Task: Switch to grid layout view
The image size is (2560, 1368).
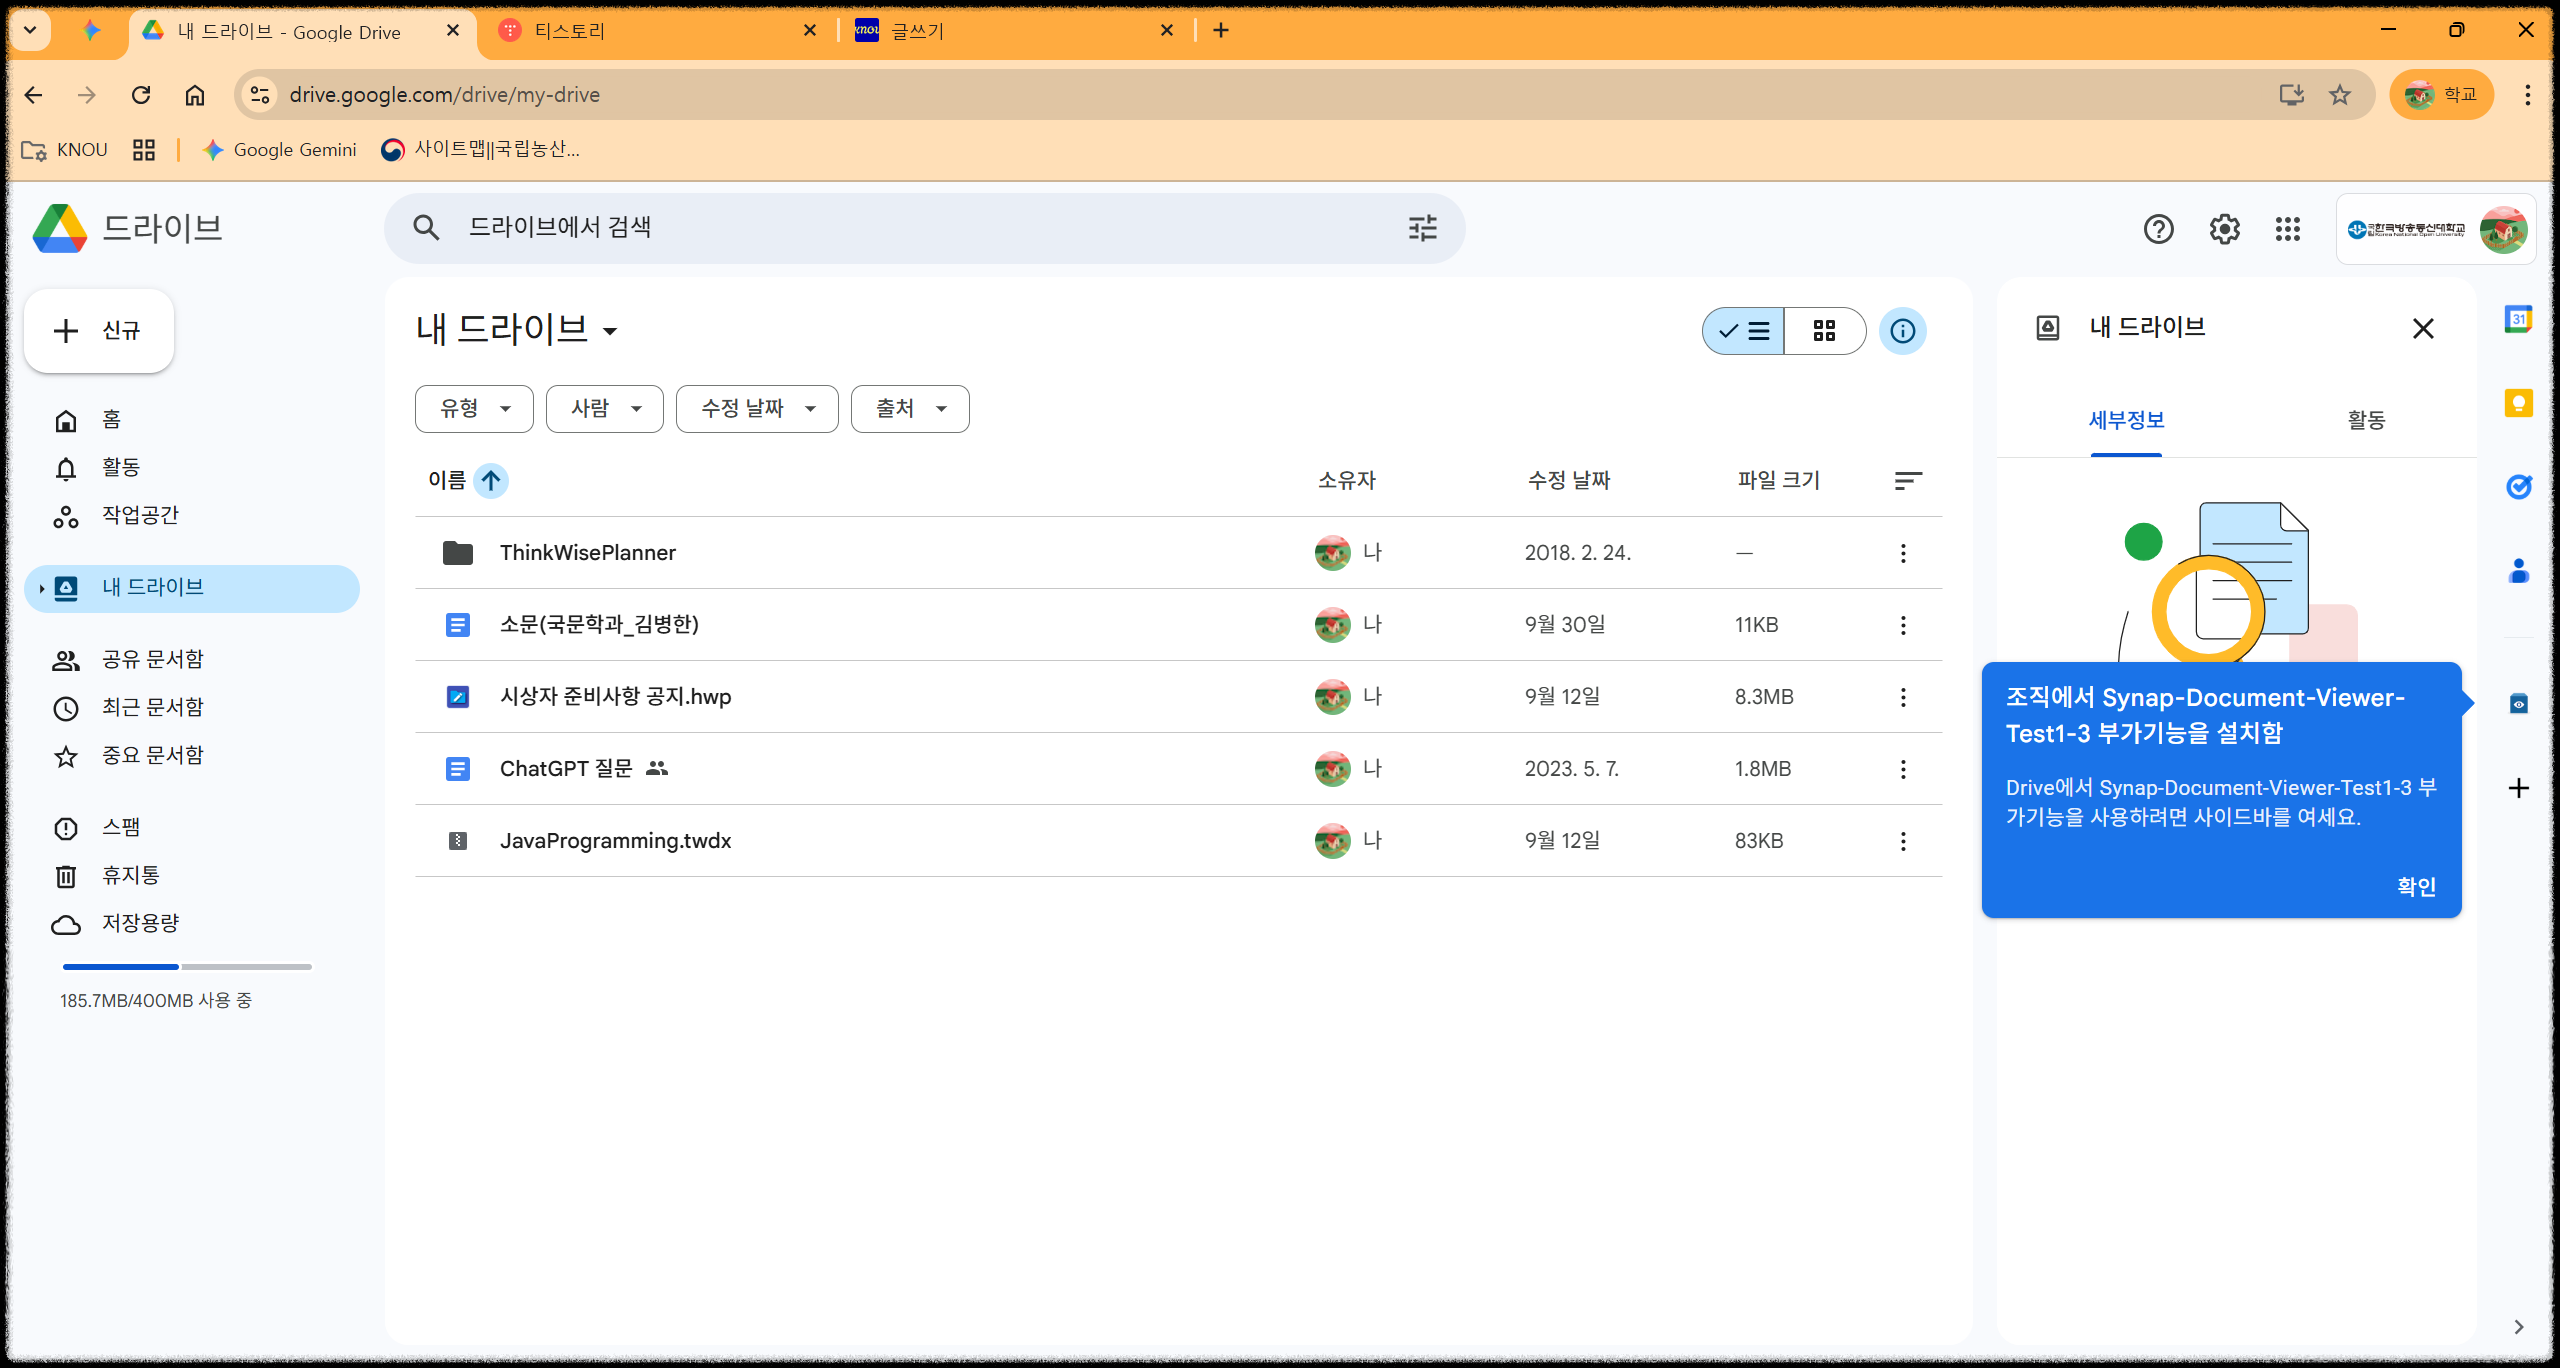Action: click(x=1824, y=331)
